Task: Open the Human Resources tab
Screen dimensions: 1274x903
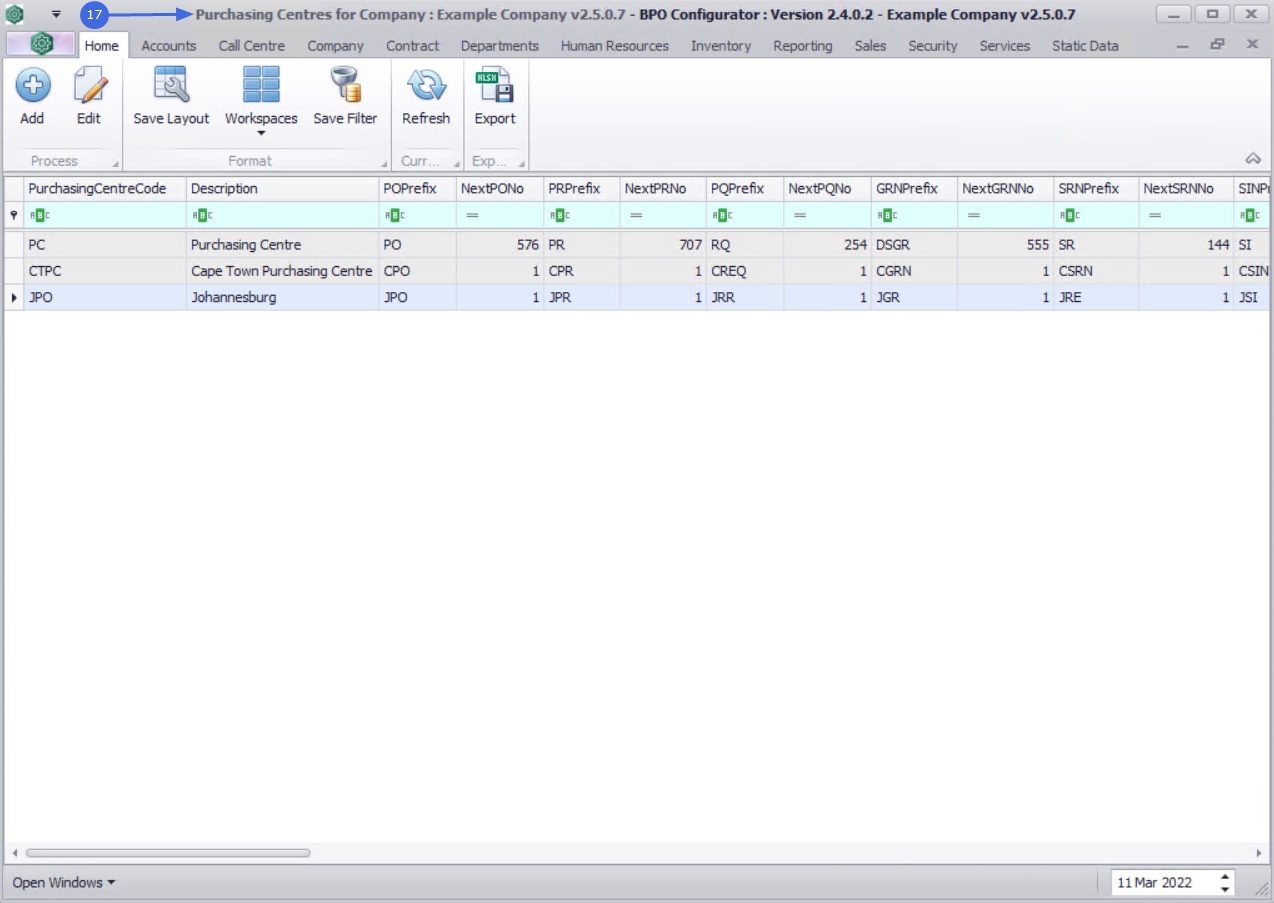Action: (x=615, y=45)
